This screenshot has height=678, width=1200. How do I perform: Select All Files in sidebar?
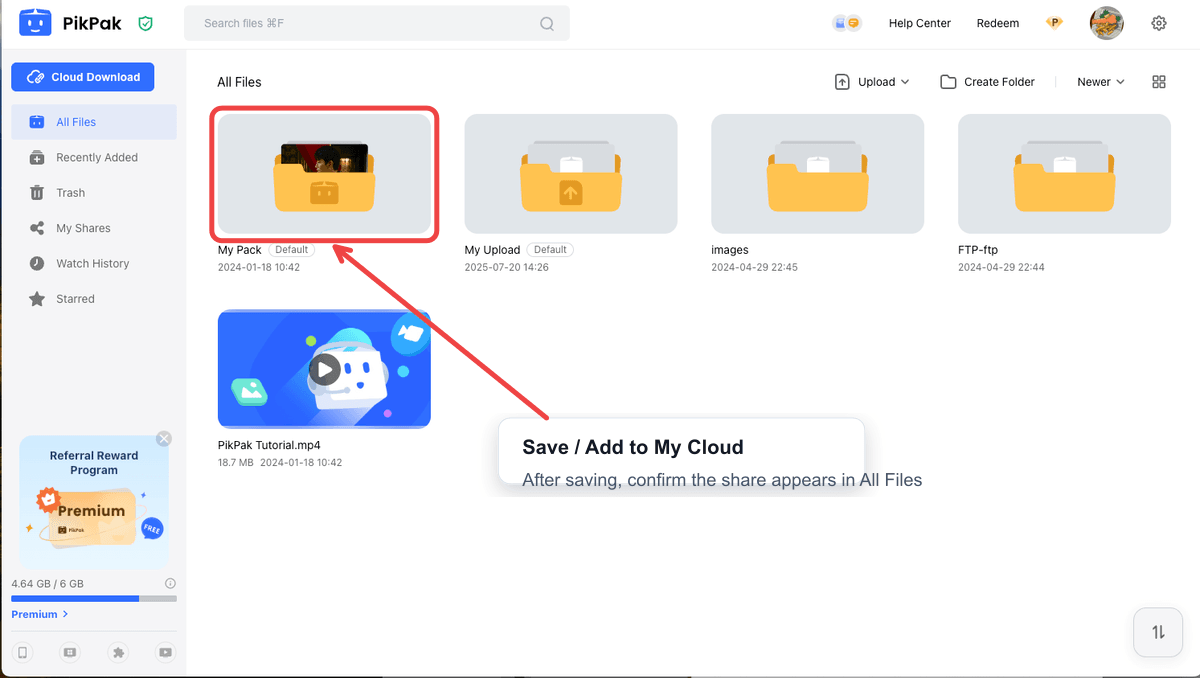coord(94,122)
